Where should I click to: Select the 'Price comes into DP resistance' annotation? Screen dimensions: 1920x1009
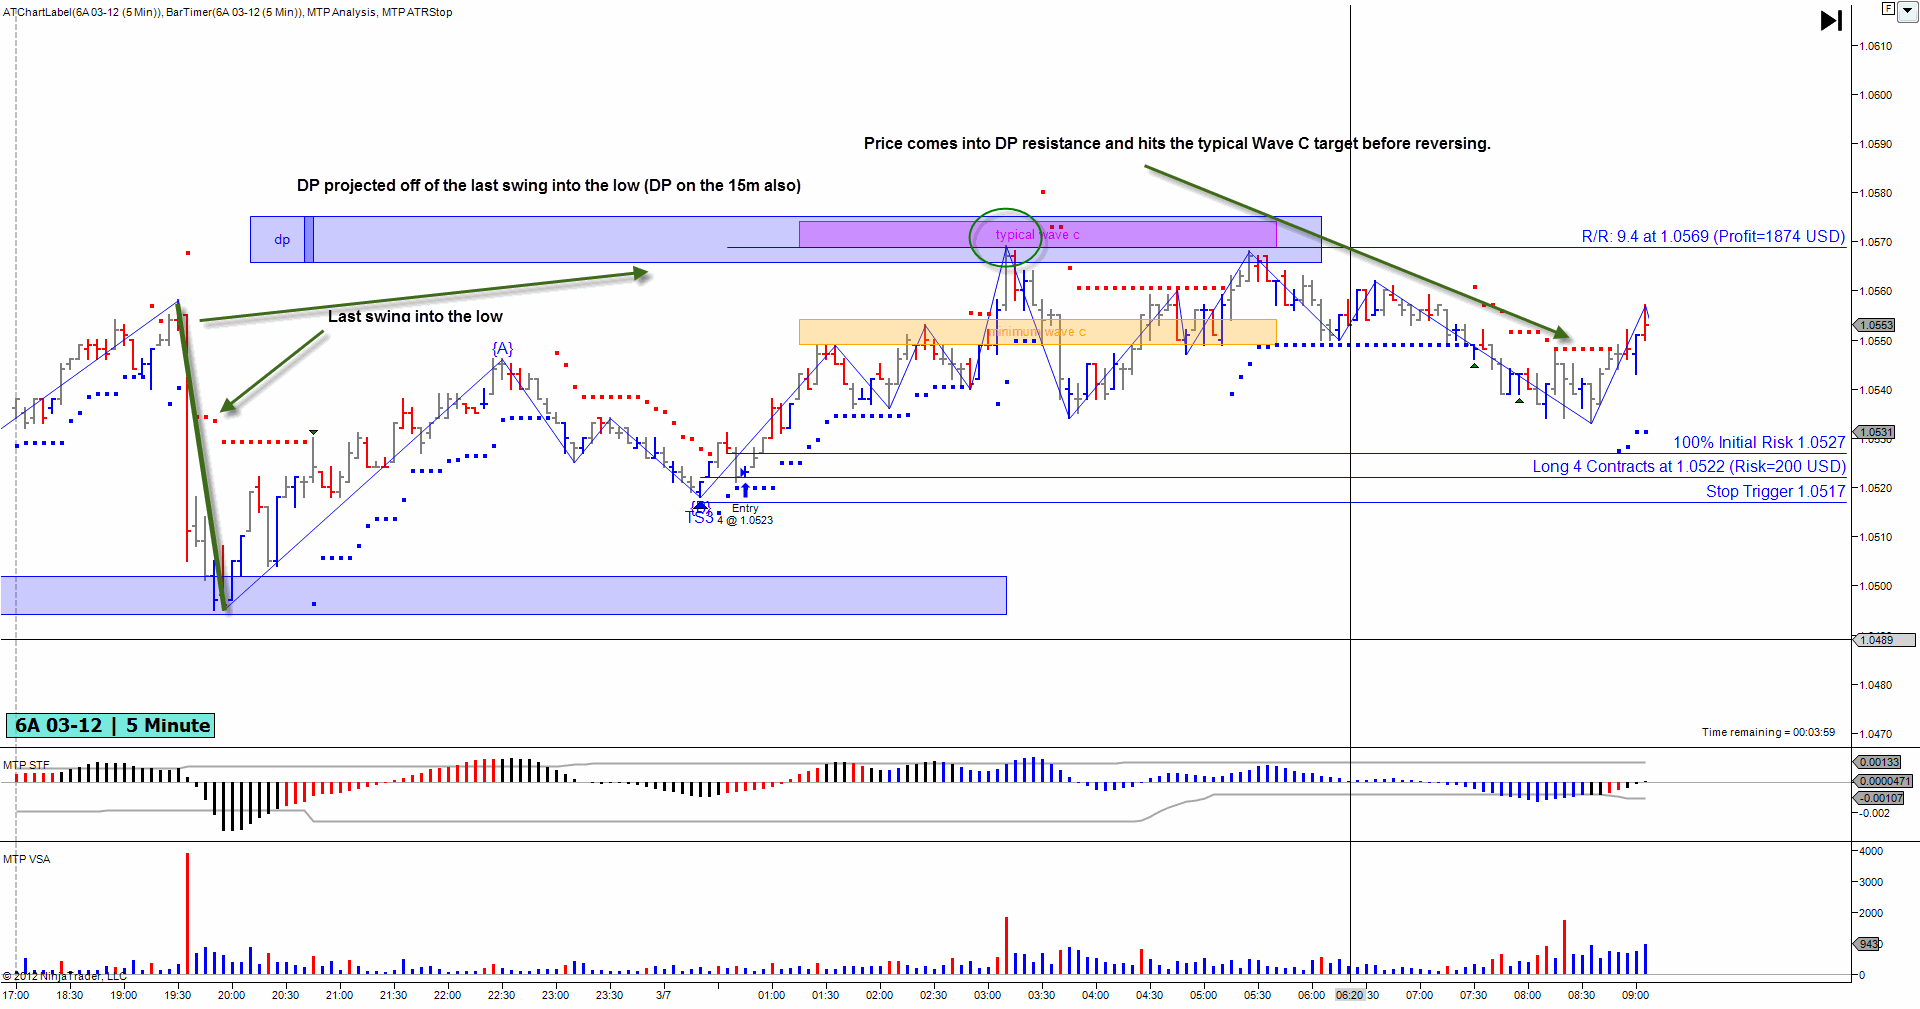pyautogui.click(x=1177, y=143)
